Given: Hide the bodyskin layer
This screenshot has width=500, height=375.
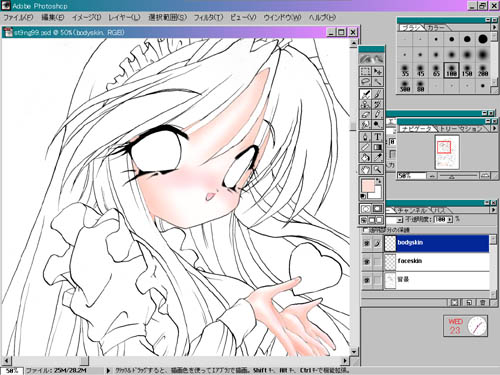Looking at the screenshot, I should tap(367, 243).
